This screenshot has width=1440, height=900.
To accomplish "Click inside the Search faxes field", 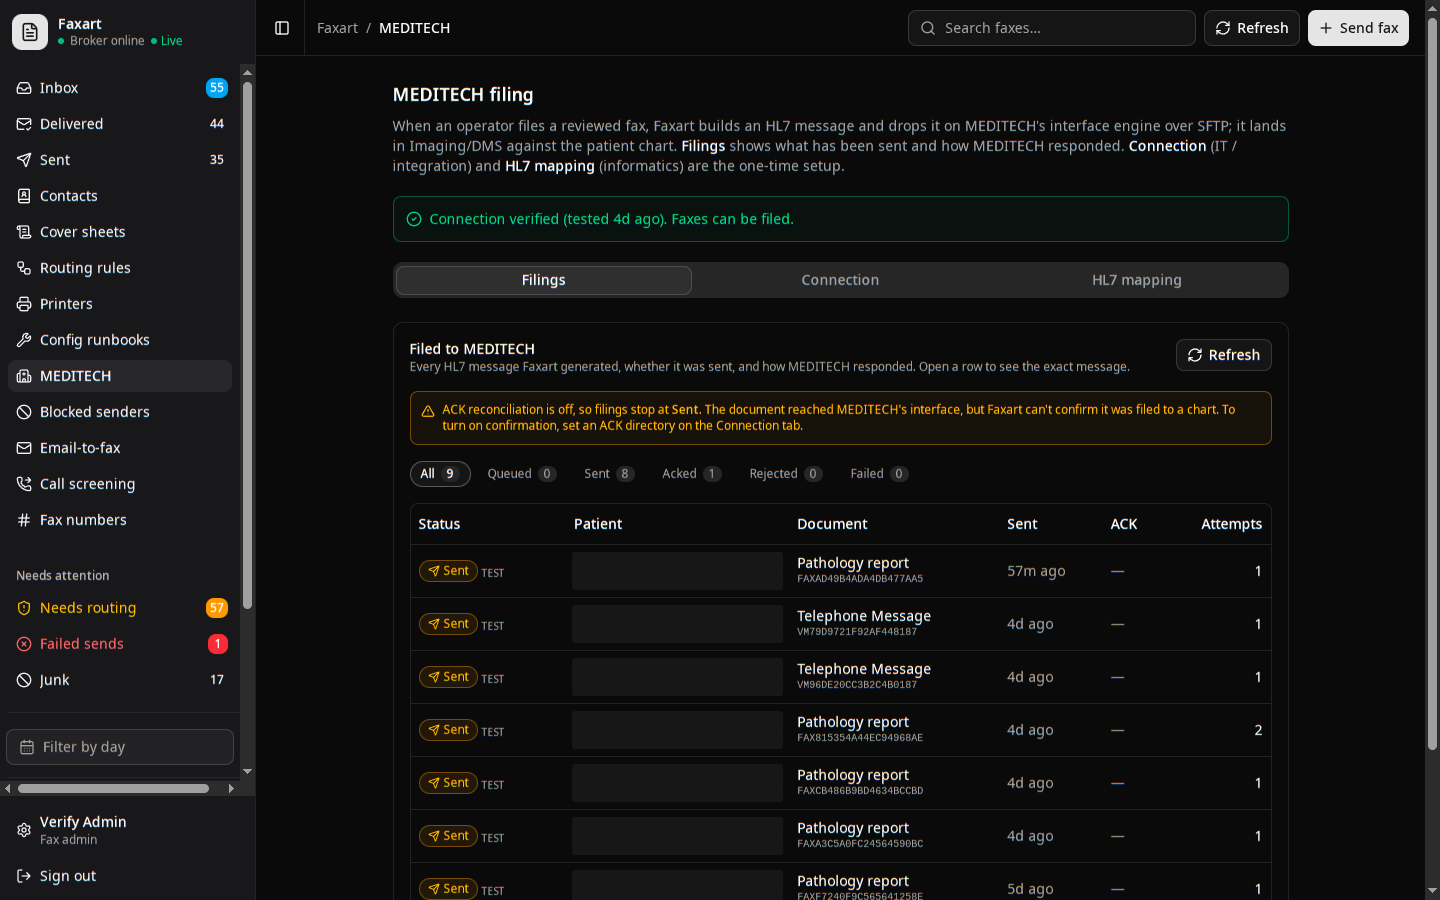I will (1052, 28).
